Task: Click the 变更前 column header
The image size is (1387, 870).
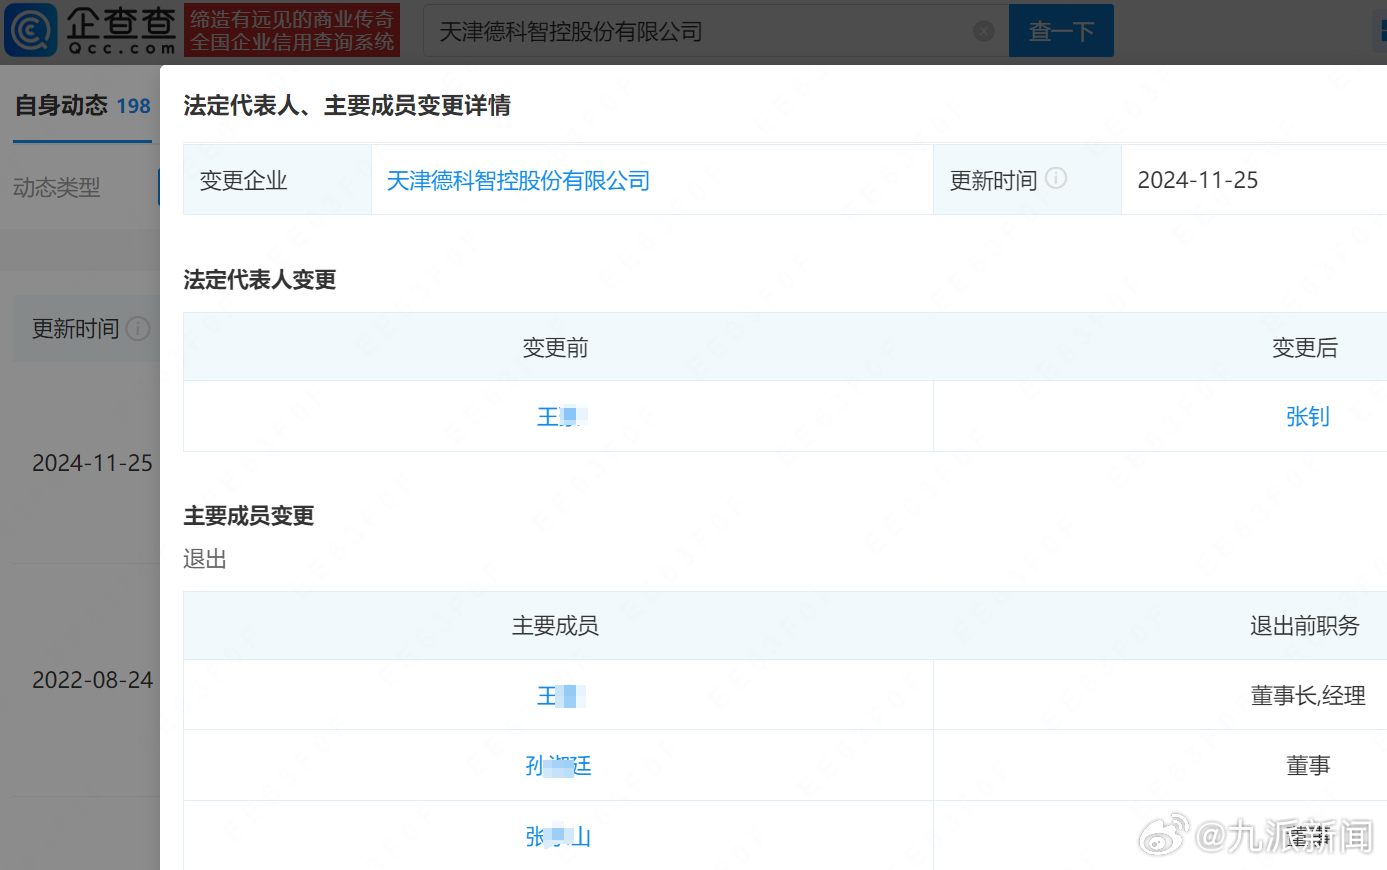Action: pos(555,348)
